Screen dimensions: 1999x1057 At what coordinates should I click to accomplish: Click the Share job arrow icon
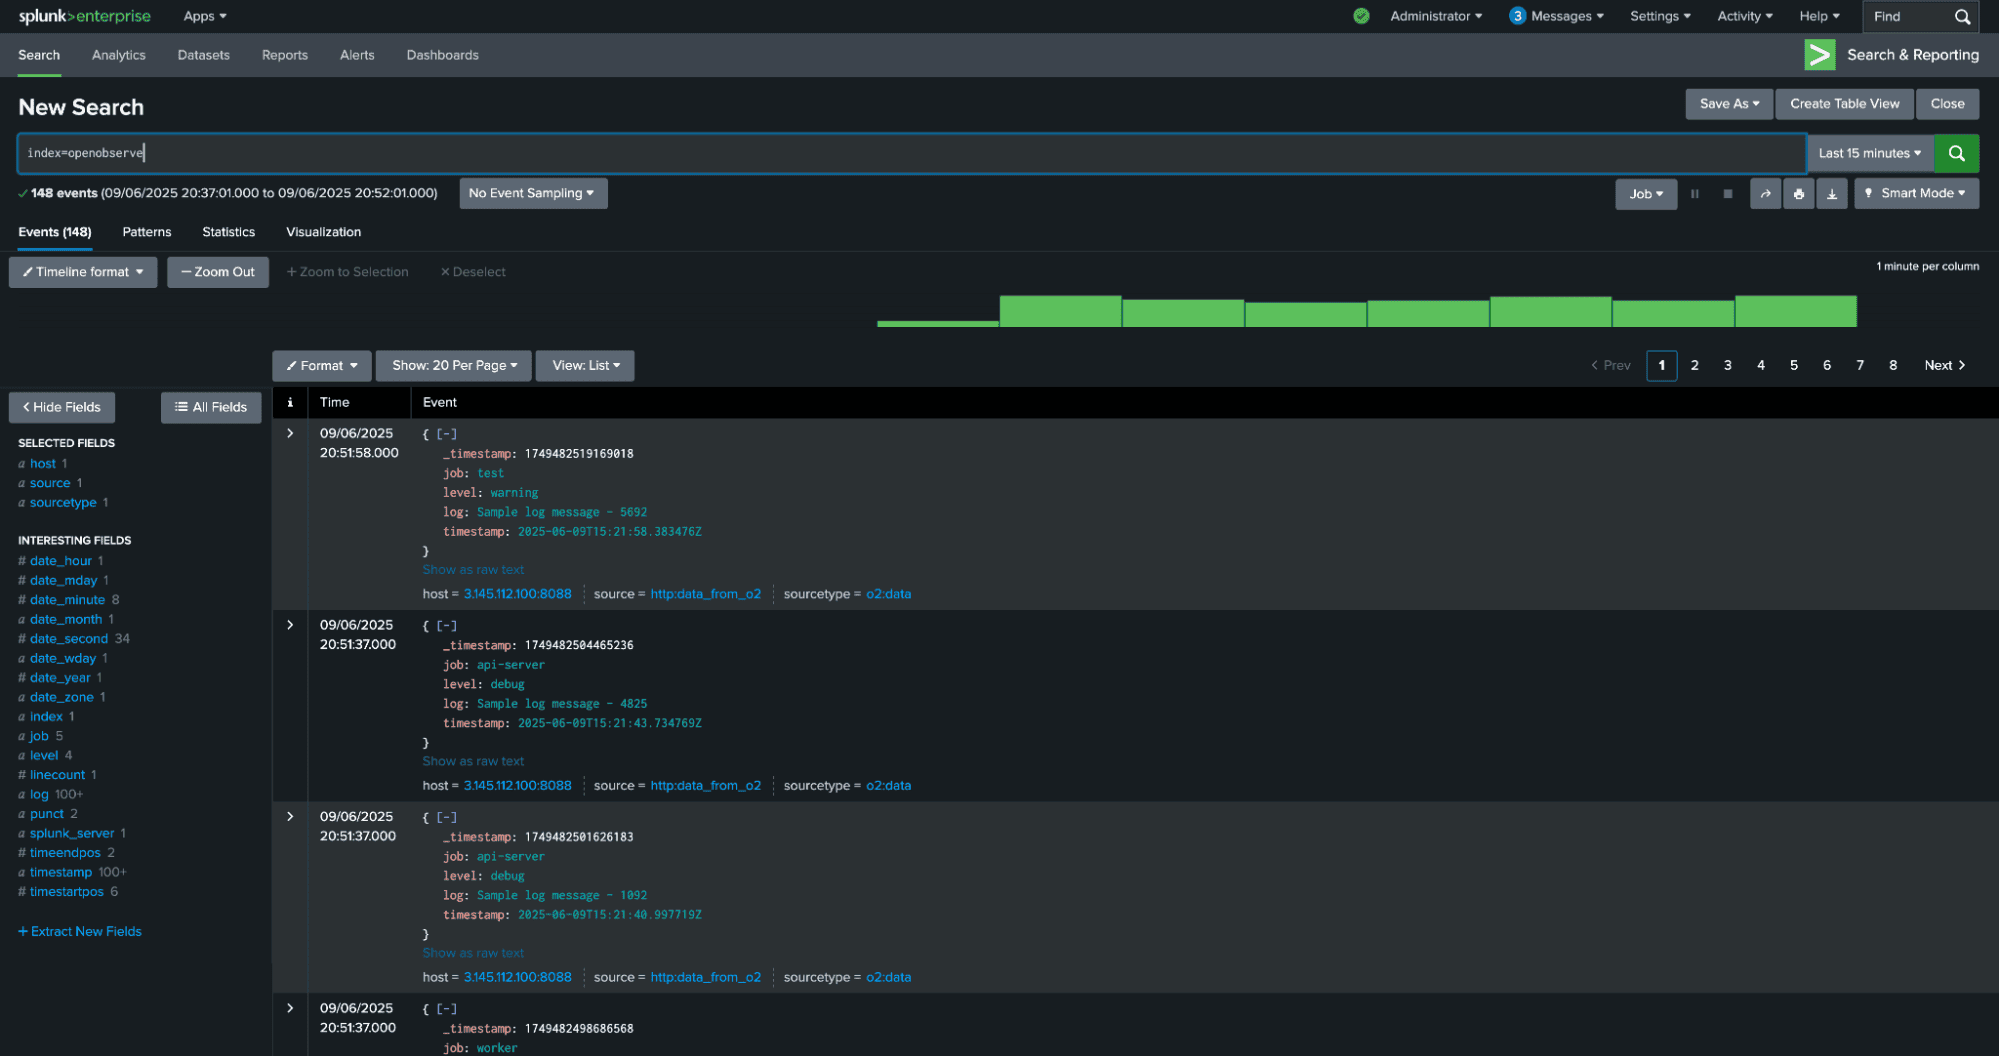tap(1765, 194)
